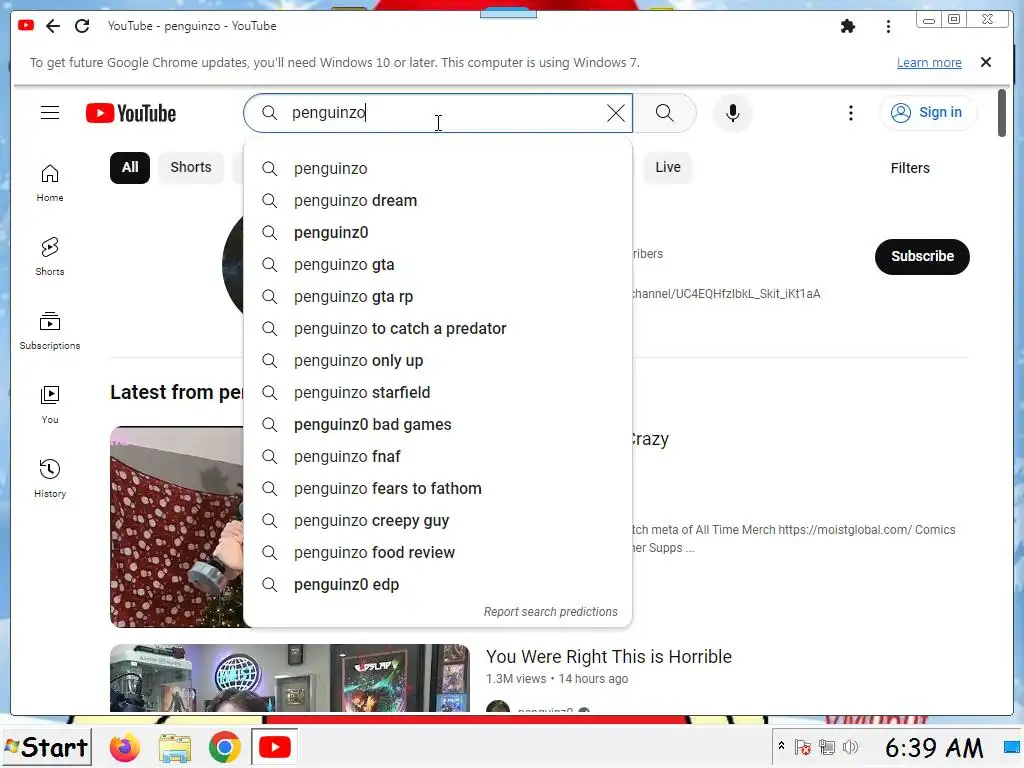The height and width of the screenshot is (768, 1024).
Task: Click inside the penguinzo search box
Action: click(x=438, y=113)
